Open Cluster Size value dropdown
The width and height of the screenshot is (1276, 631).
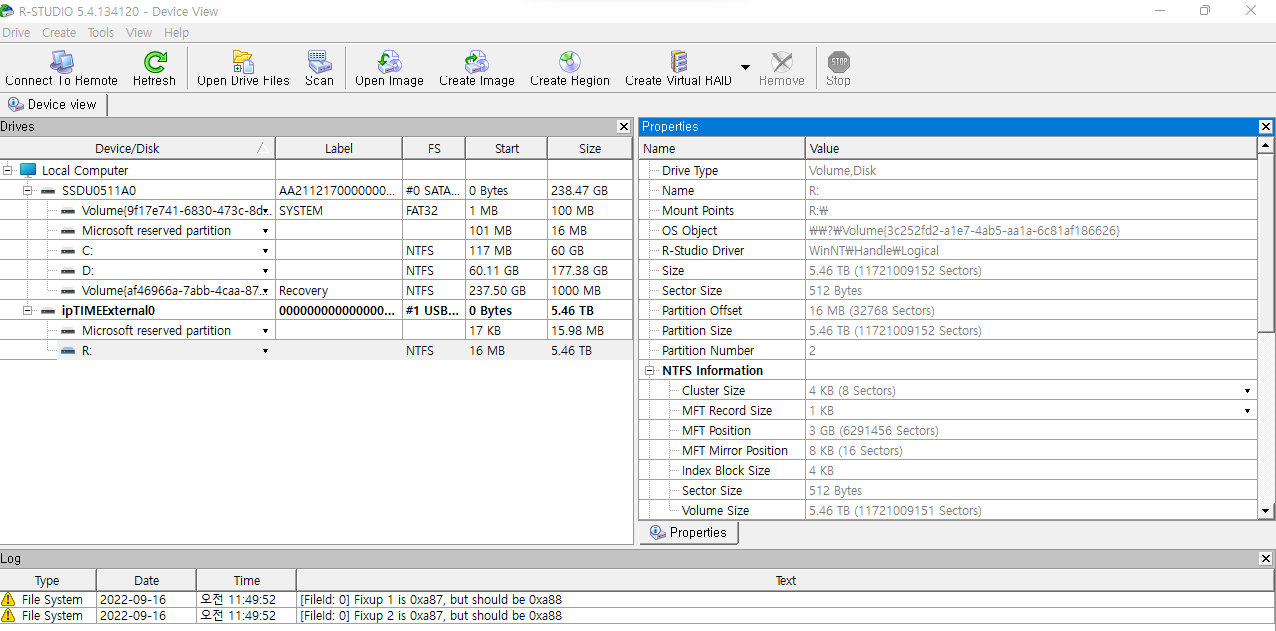(1248, 391)
